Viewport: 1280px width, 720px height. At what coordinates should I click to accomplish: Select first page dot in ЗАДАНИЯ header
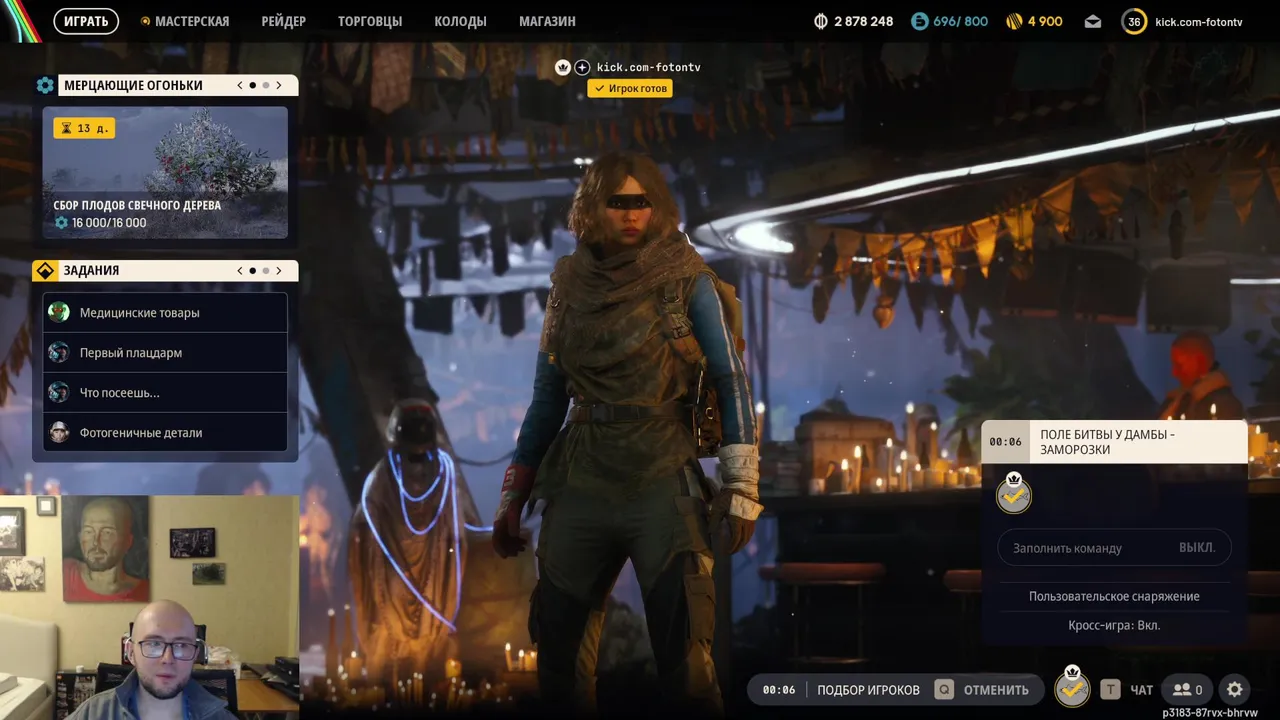[253, 270]
